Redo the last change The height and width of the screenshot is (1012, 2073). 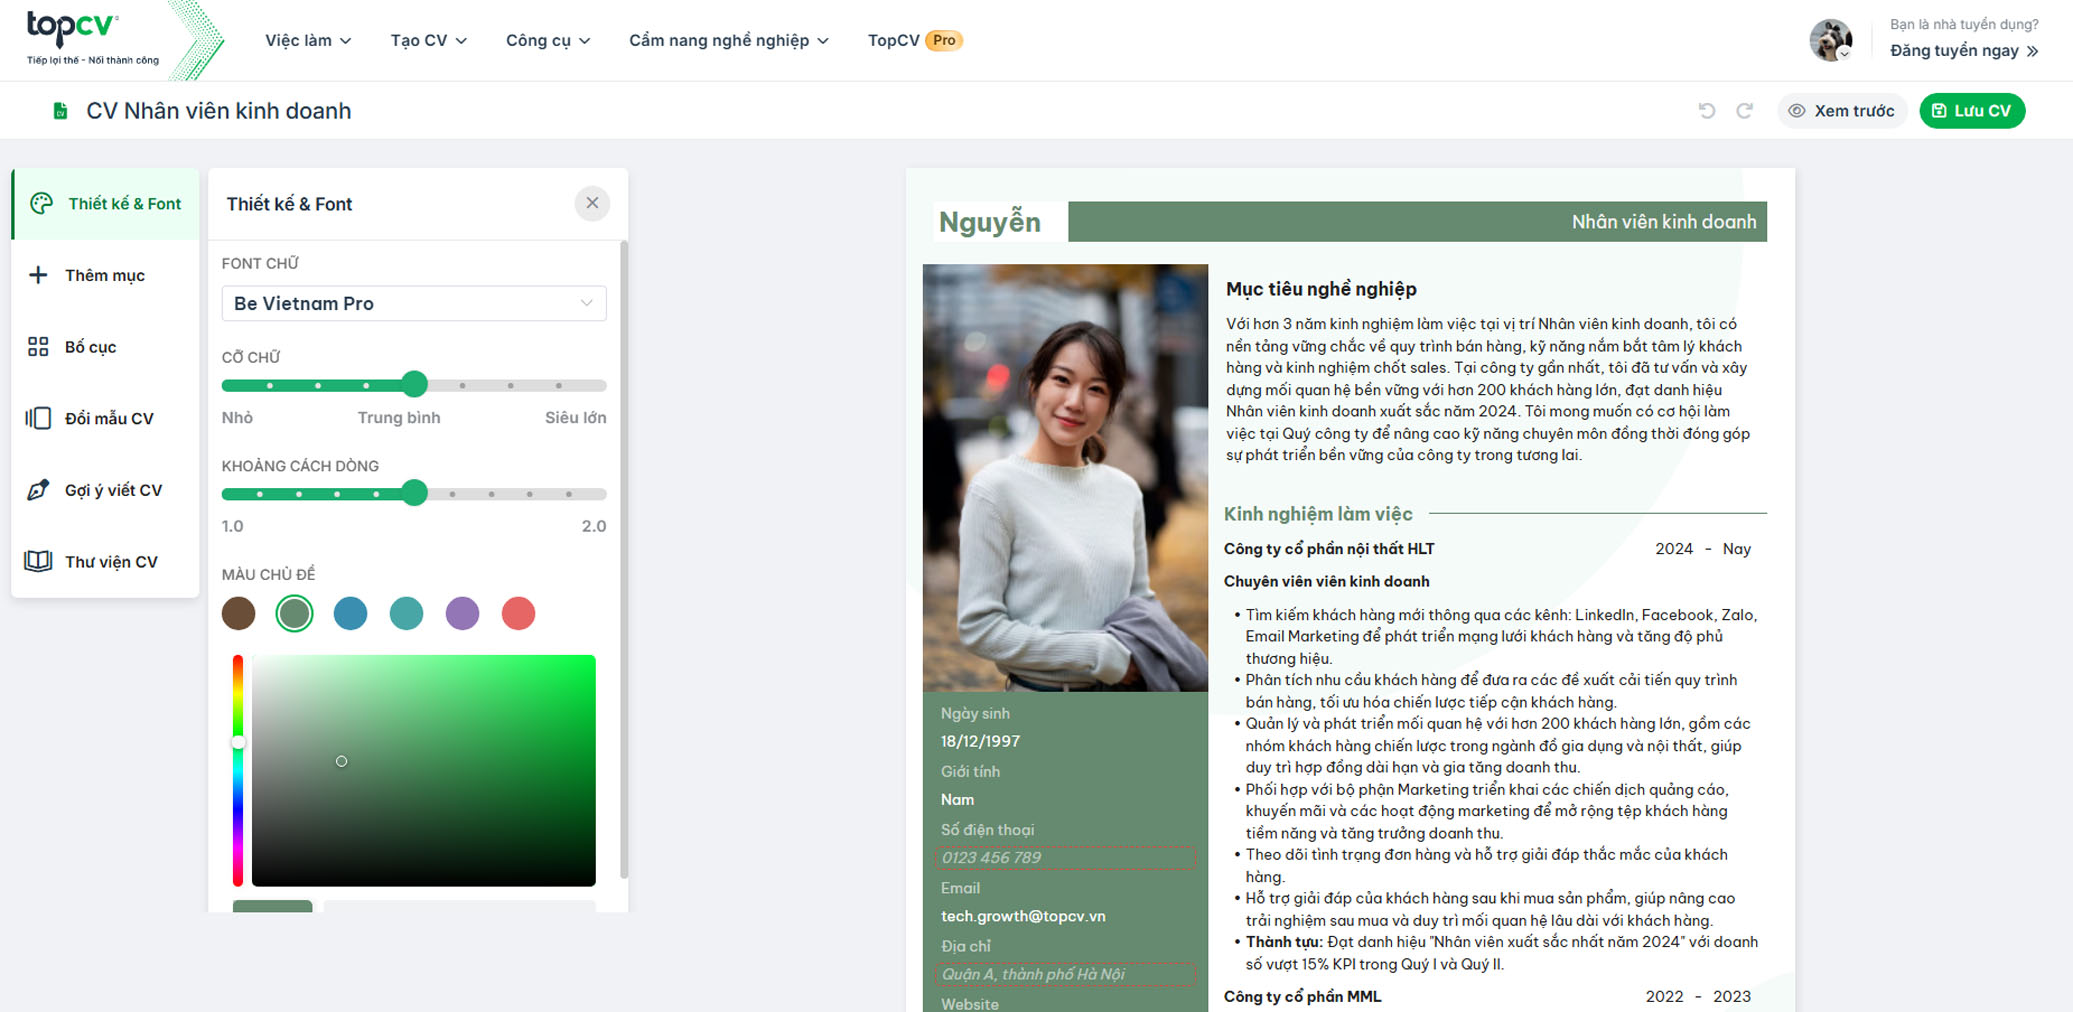point(1745,111)
